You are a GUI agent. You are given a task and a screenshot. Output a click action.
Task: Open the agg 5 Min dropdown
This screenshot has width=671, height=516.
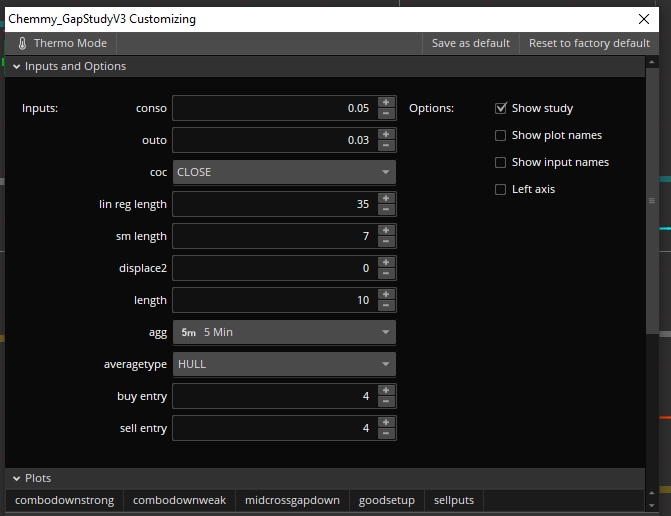click(284, 332)
